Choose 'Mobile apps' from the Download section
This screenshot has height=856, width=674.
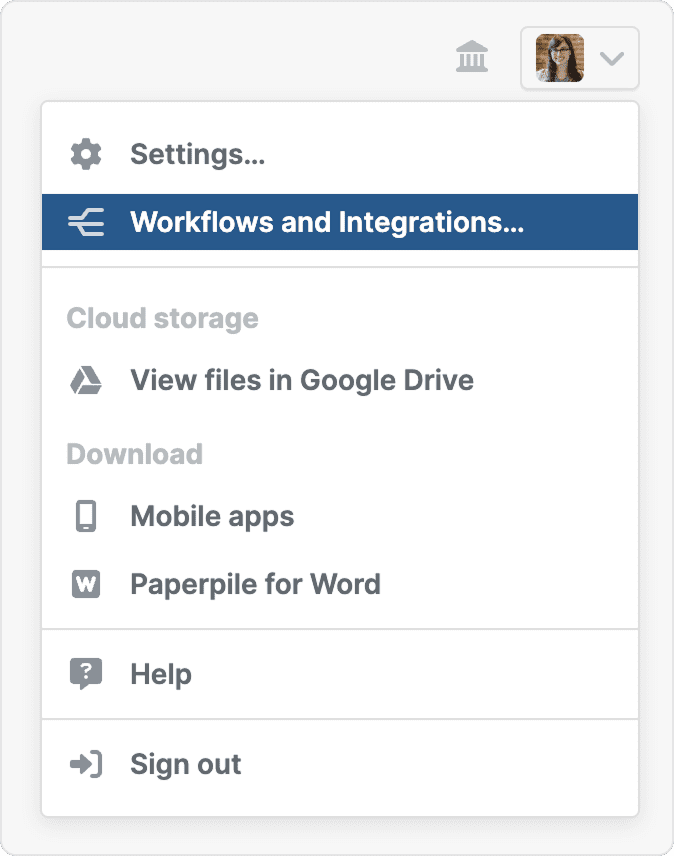coord(212,517)
